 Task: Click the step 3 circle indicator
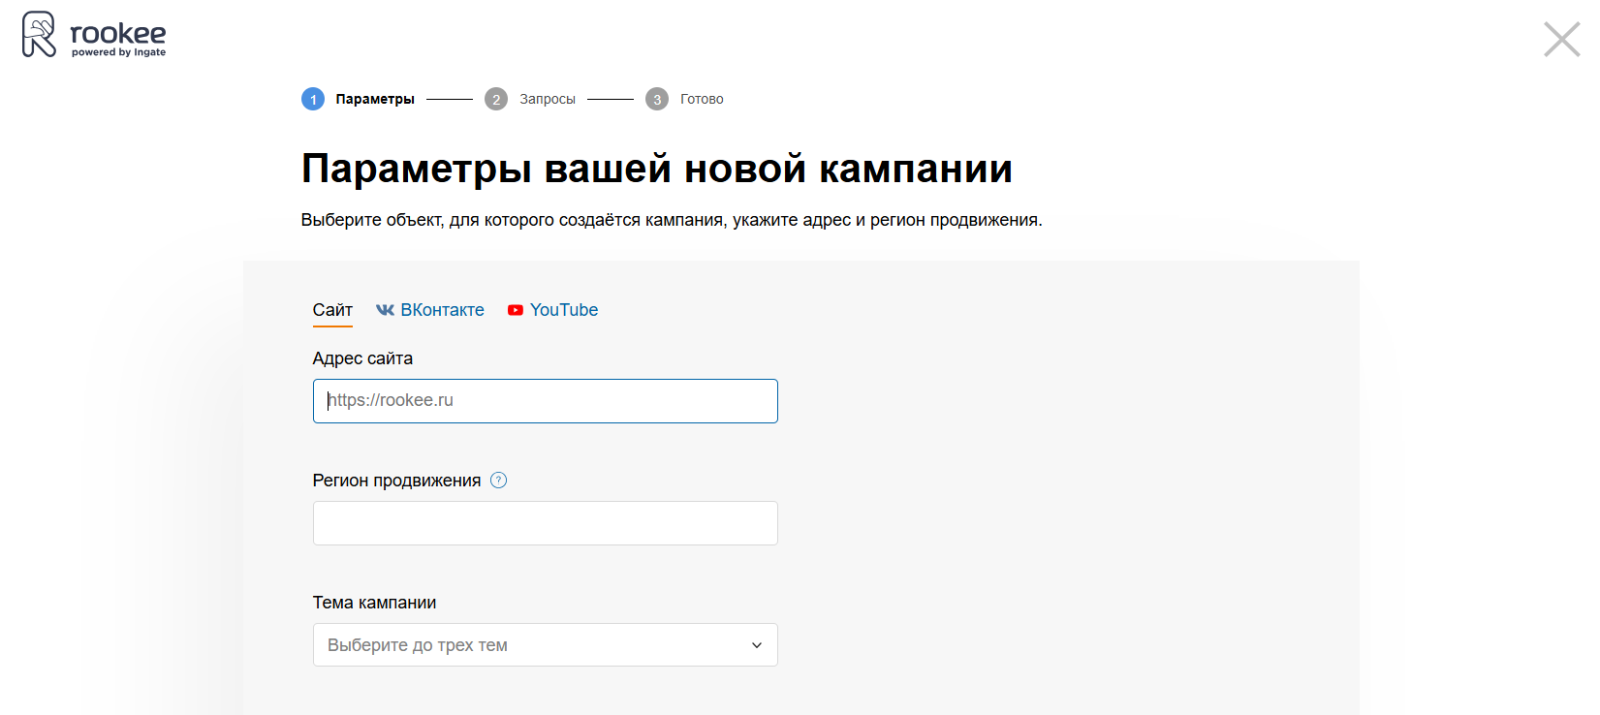(x=657, y=99)
